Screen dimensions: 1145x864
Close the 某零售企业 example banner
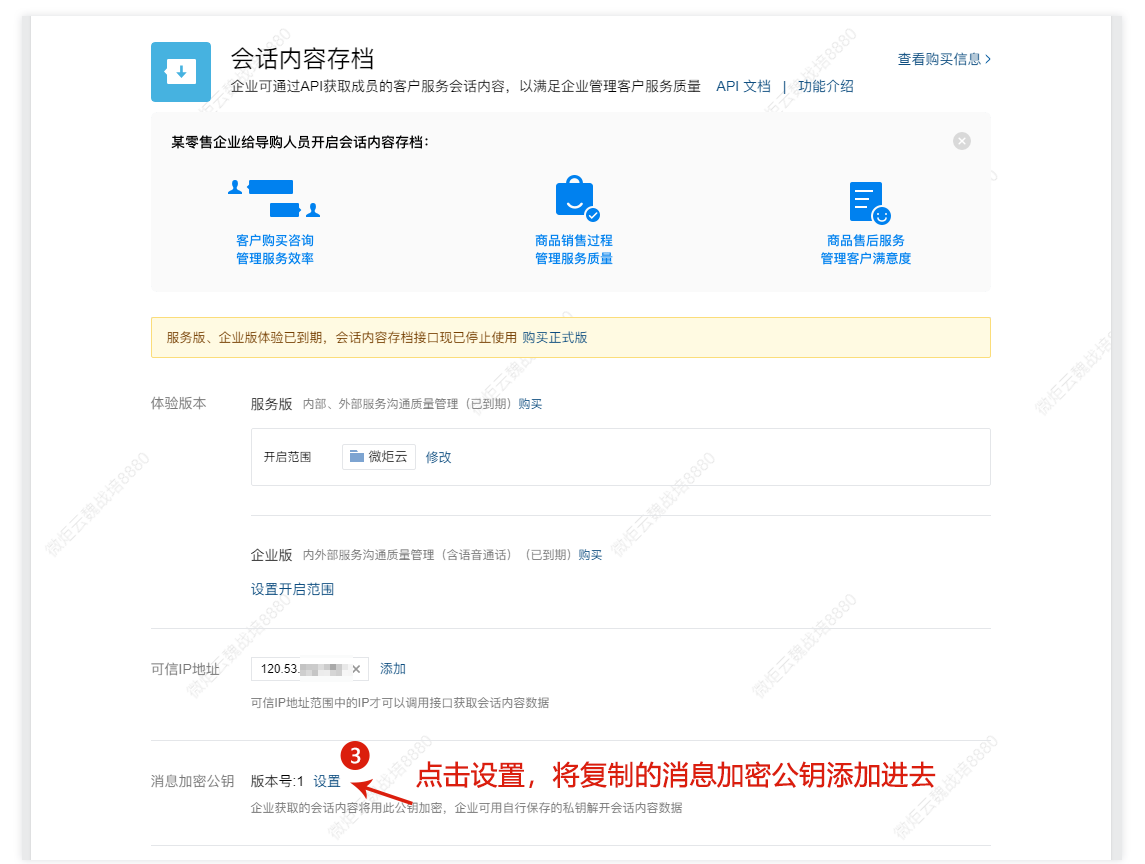point(962,141)
